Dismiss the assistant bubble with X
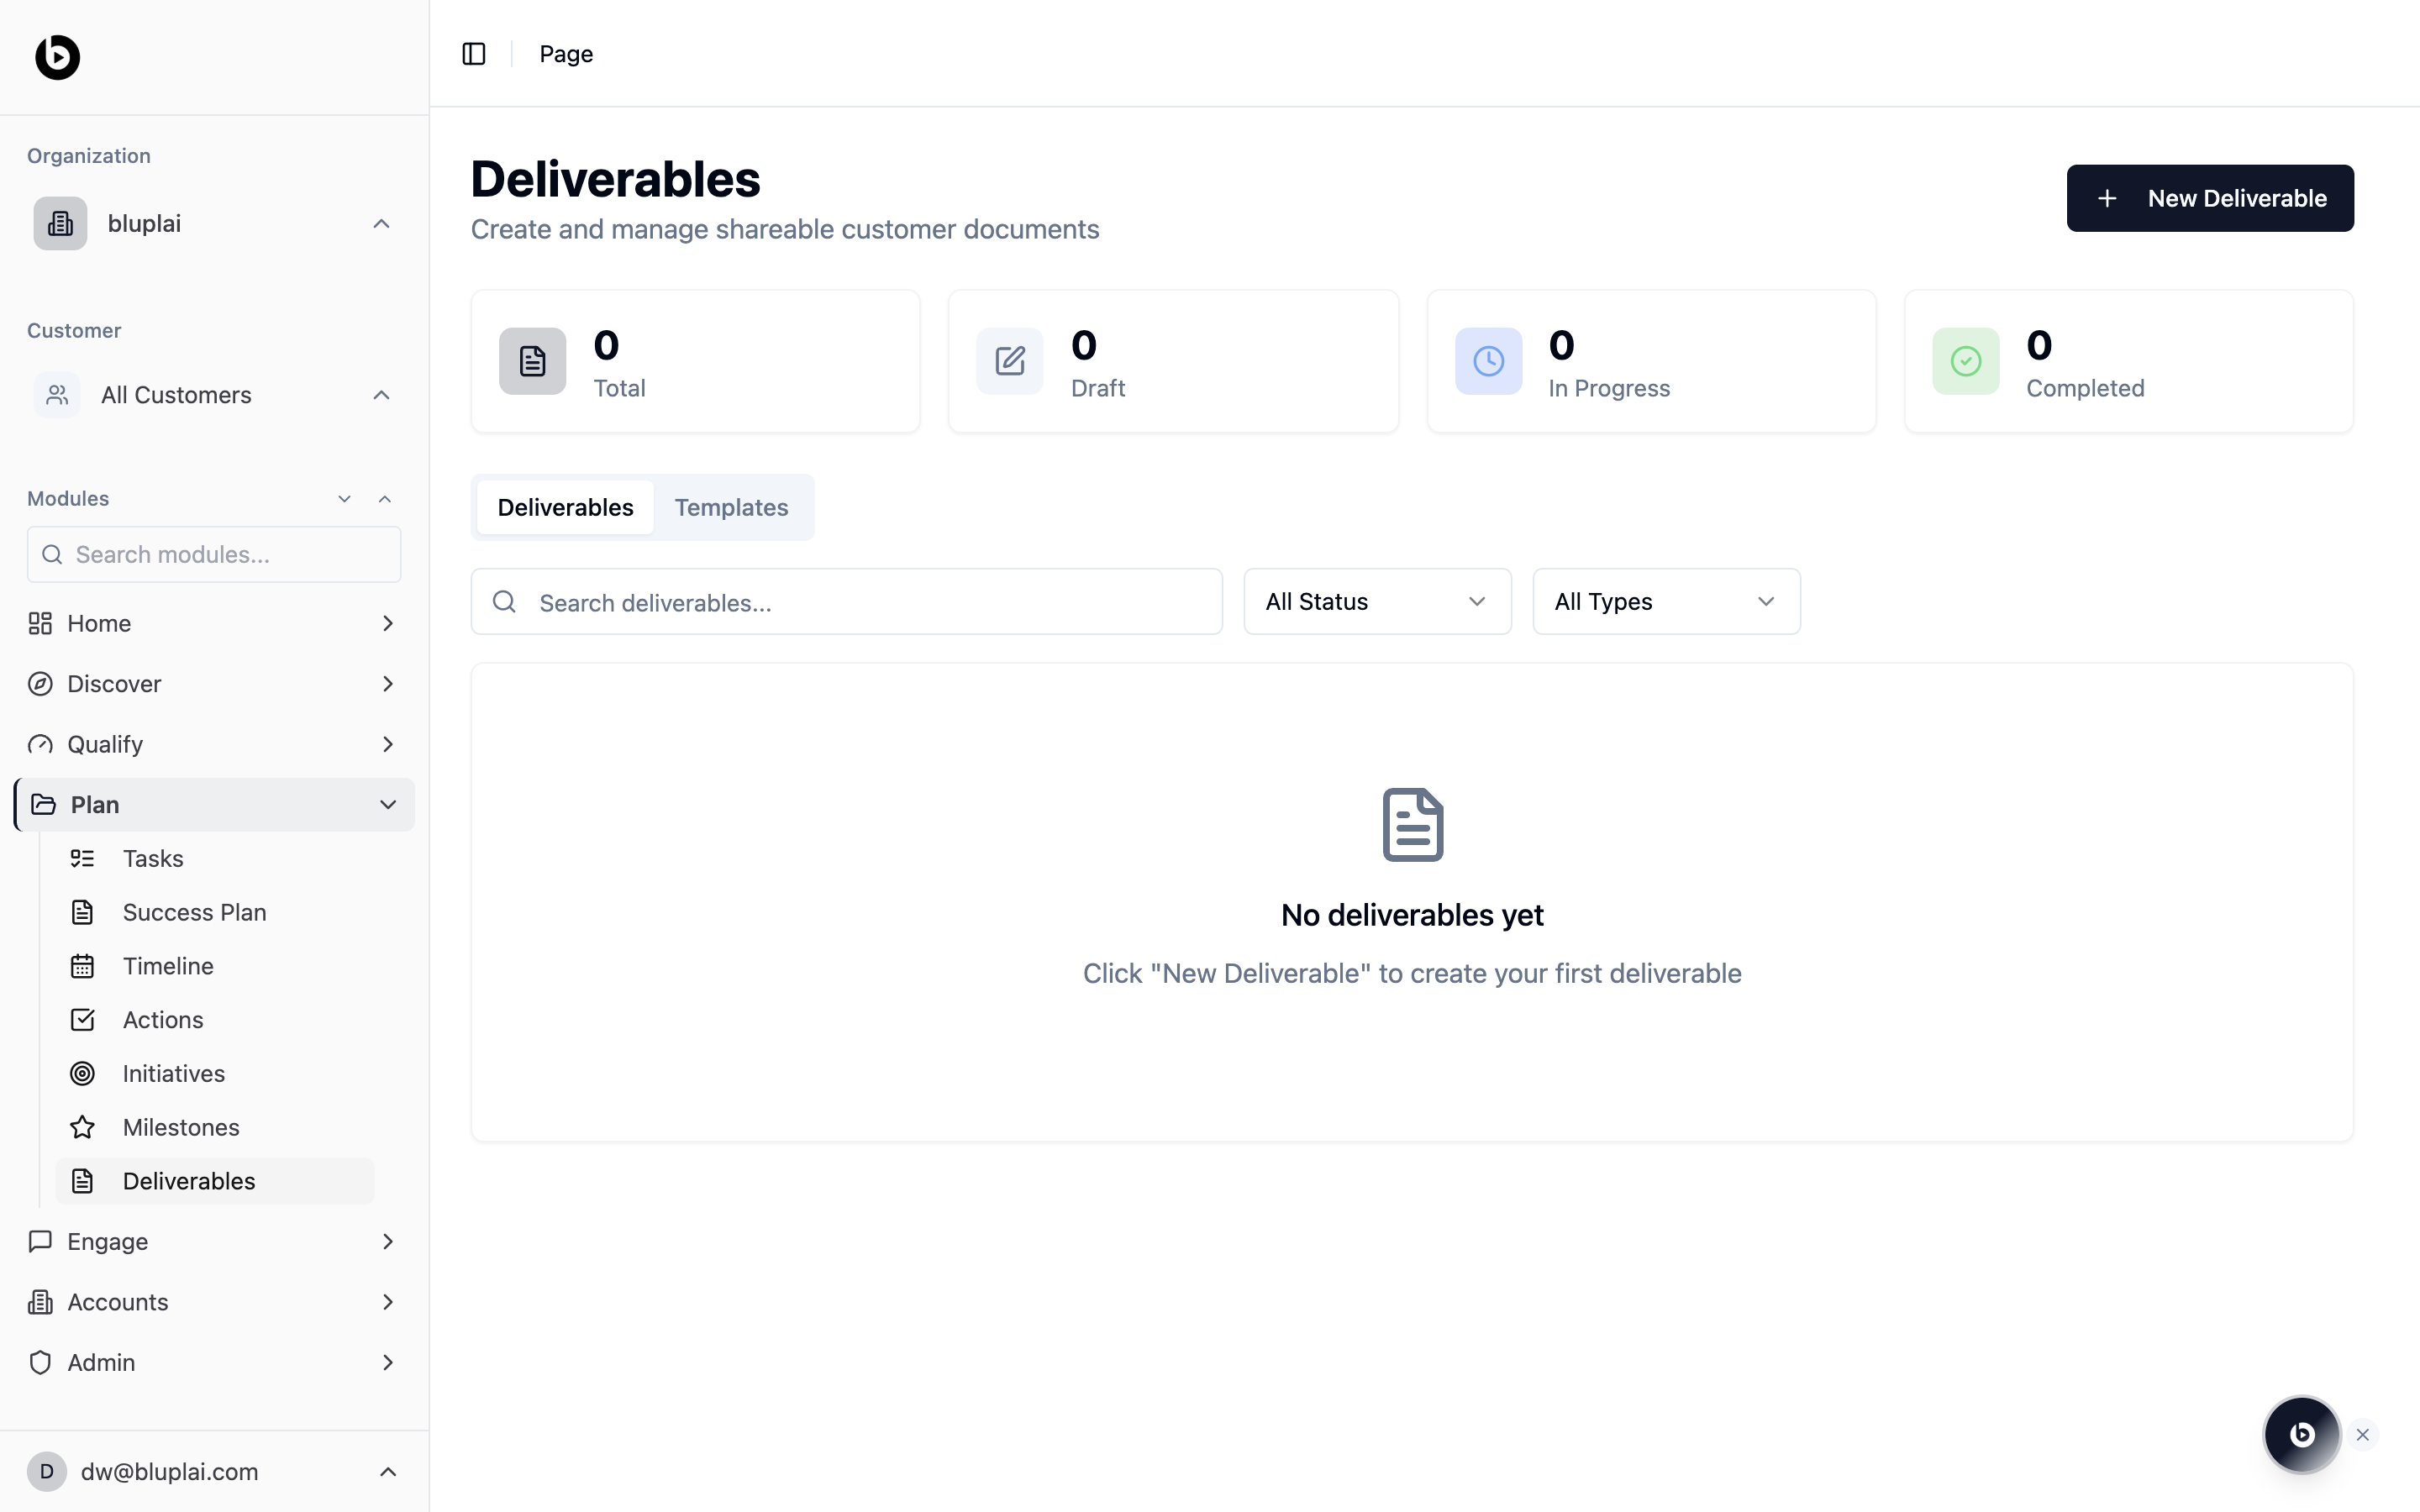This screenshot has width=2420, height=1512. 2363,1435
